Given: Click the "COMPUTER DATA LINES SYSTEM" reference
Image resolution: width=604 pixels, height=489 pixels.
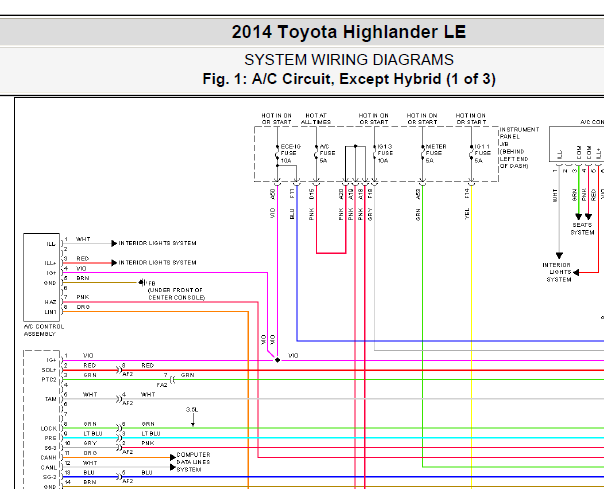Looking at the screenshot, I should (193, 462).
